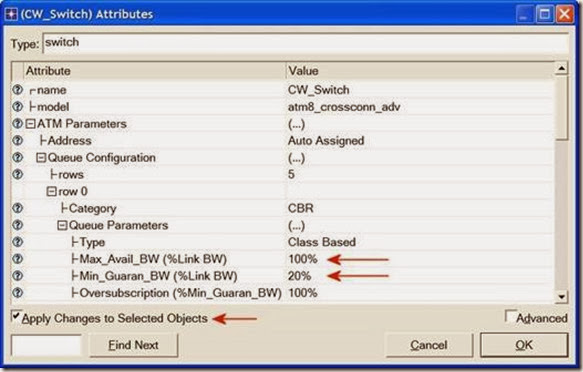Select the model attribute label
This screenshot has width=583, height=372.
(53, 107)
